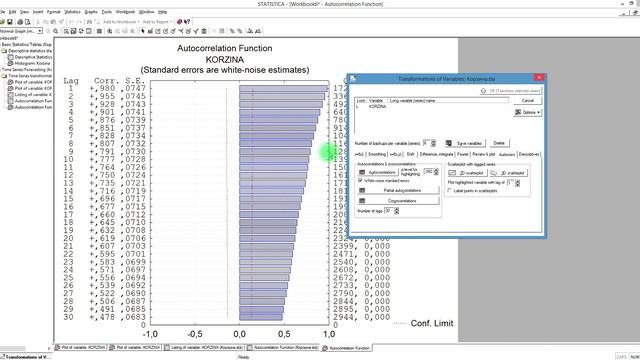Image resolution: width=640 pixels, height=360 pixels.
Task: Switch to the Smoothing tab
Action: pyautogui.click(x=377, y=154)
